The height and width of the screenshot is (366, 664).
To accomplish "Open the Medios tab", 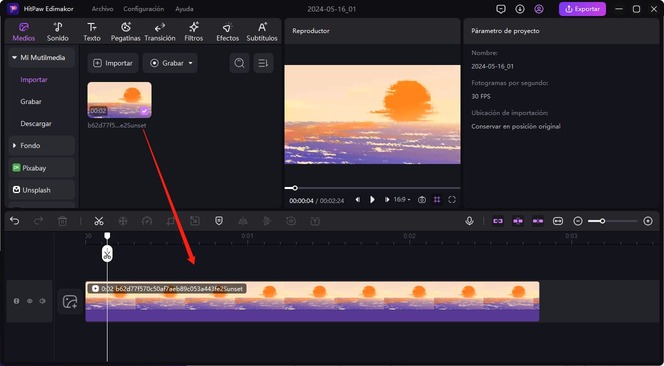I will (x=24, y=32).
